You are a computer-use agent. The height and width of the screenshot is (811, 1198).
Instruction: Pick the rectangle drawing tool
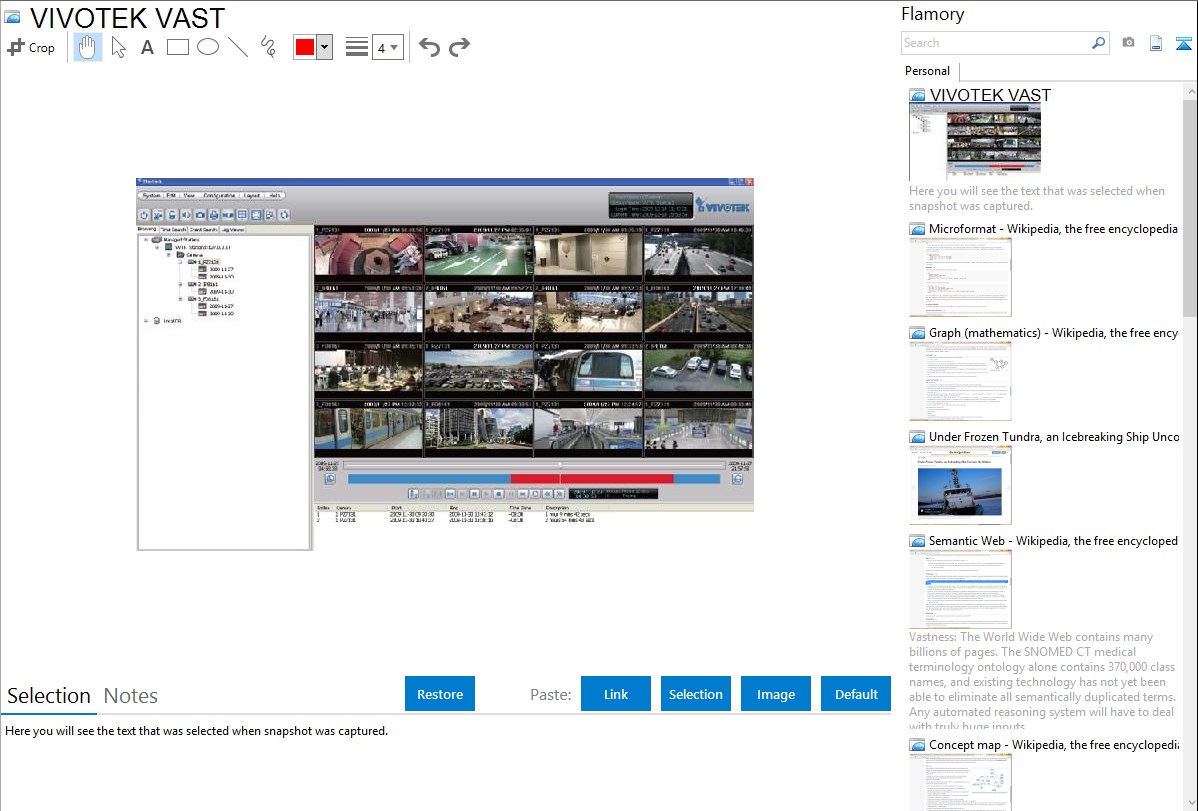(177, 47)
